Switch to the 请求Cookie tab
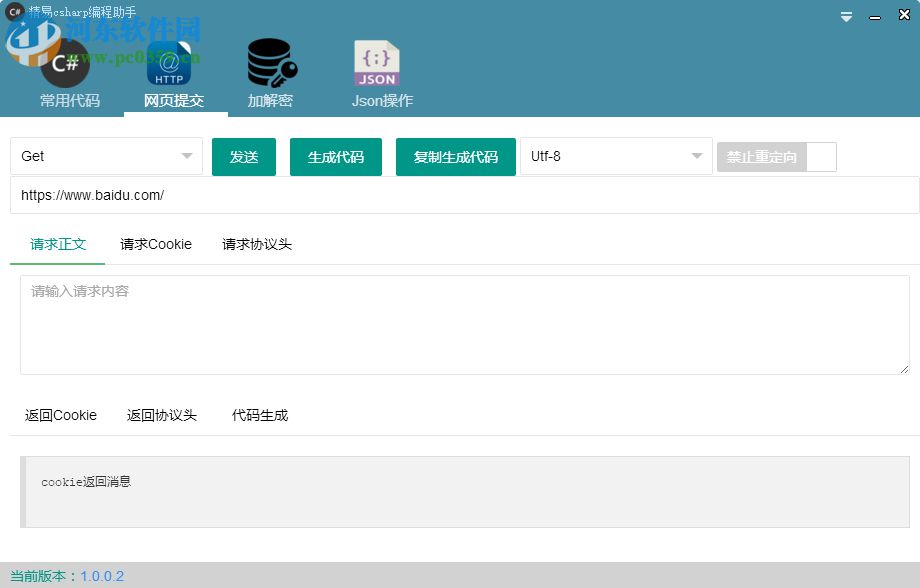Image resolution: width=920 pixels, height=588 pixels. tap(155, 244)
